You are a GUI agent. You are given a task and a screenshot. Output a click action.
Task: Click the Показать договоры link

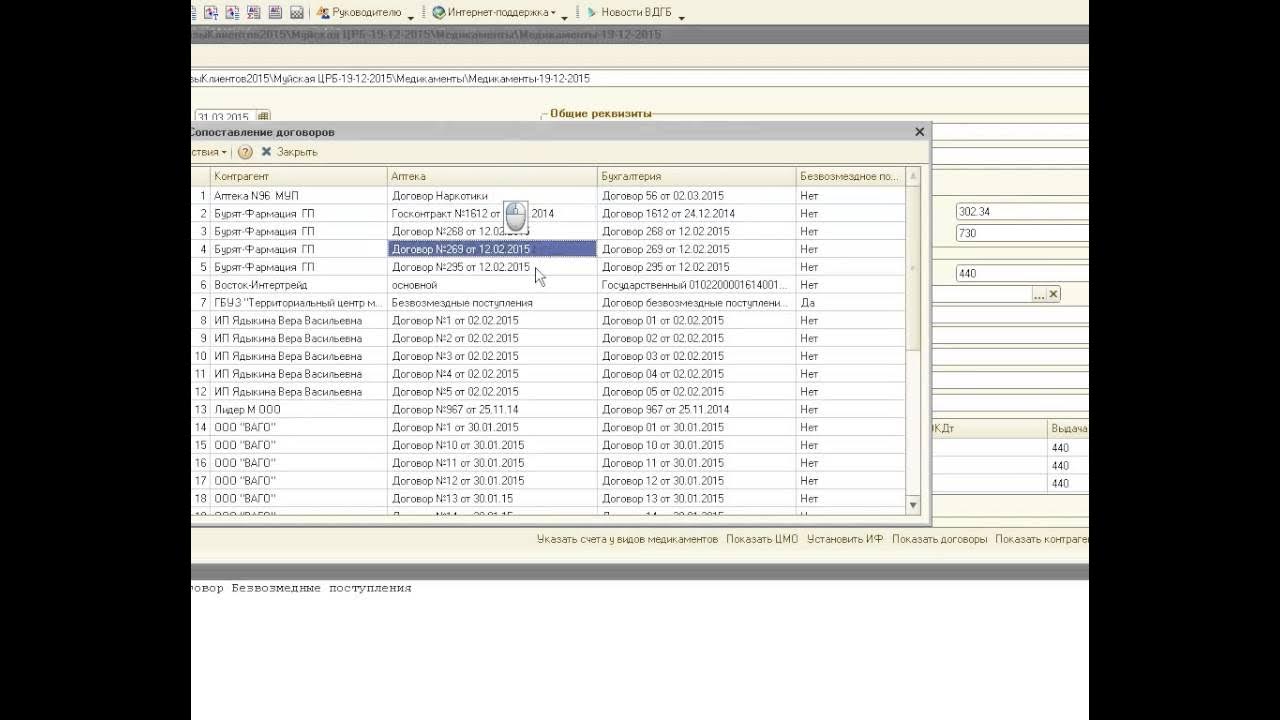(x=939, y=540)
